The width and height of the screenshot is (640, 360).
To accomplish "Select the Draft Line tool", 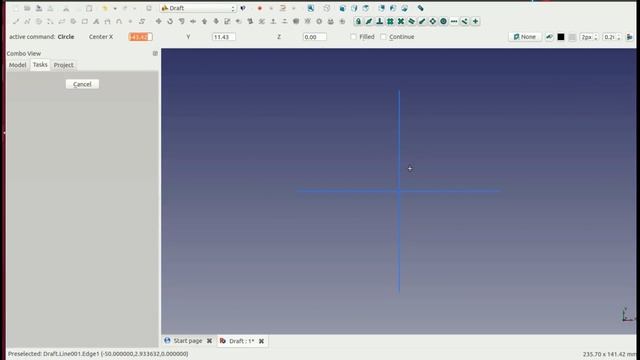I will point(16,21).
